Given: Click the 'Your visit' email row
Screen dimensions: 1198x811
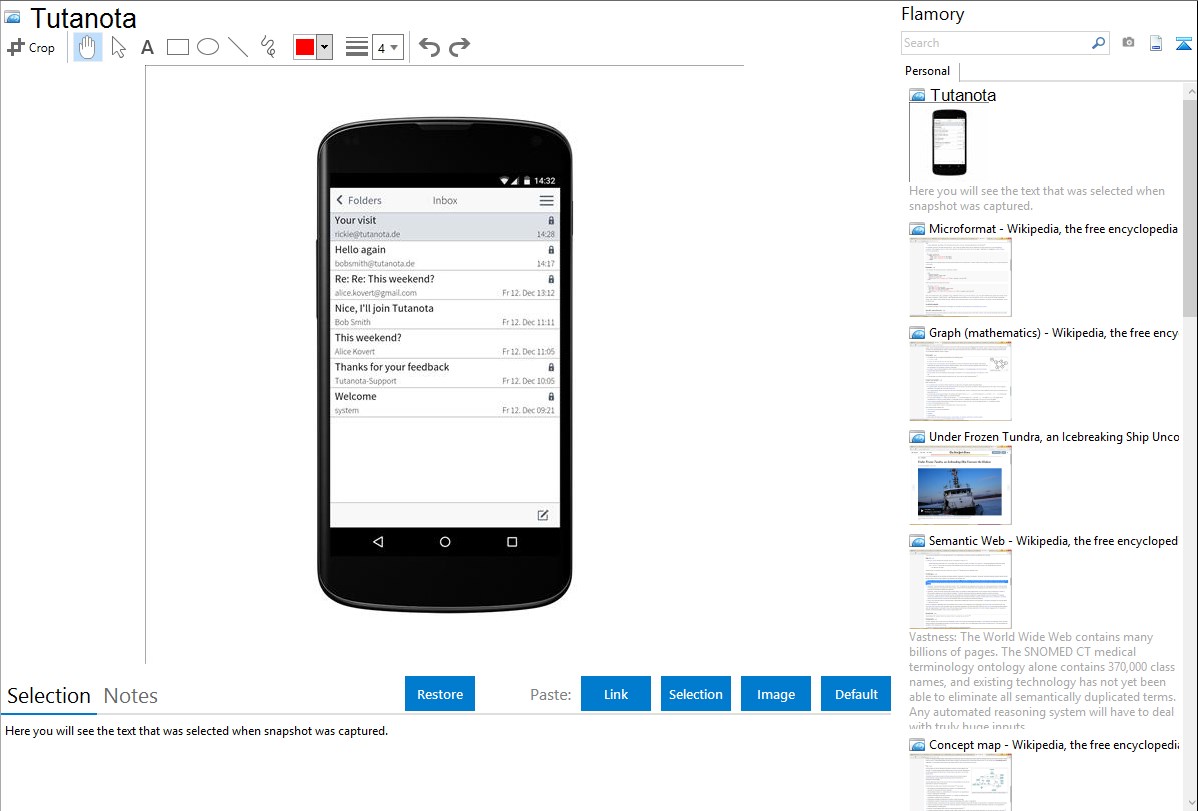Looking at the screenshot, I should click(x=445, y=227).
